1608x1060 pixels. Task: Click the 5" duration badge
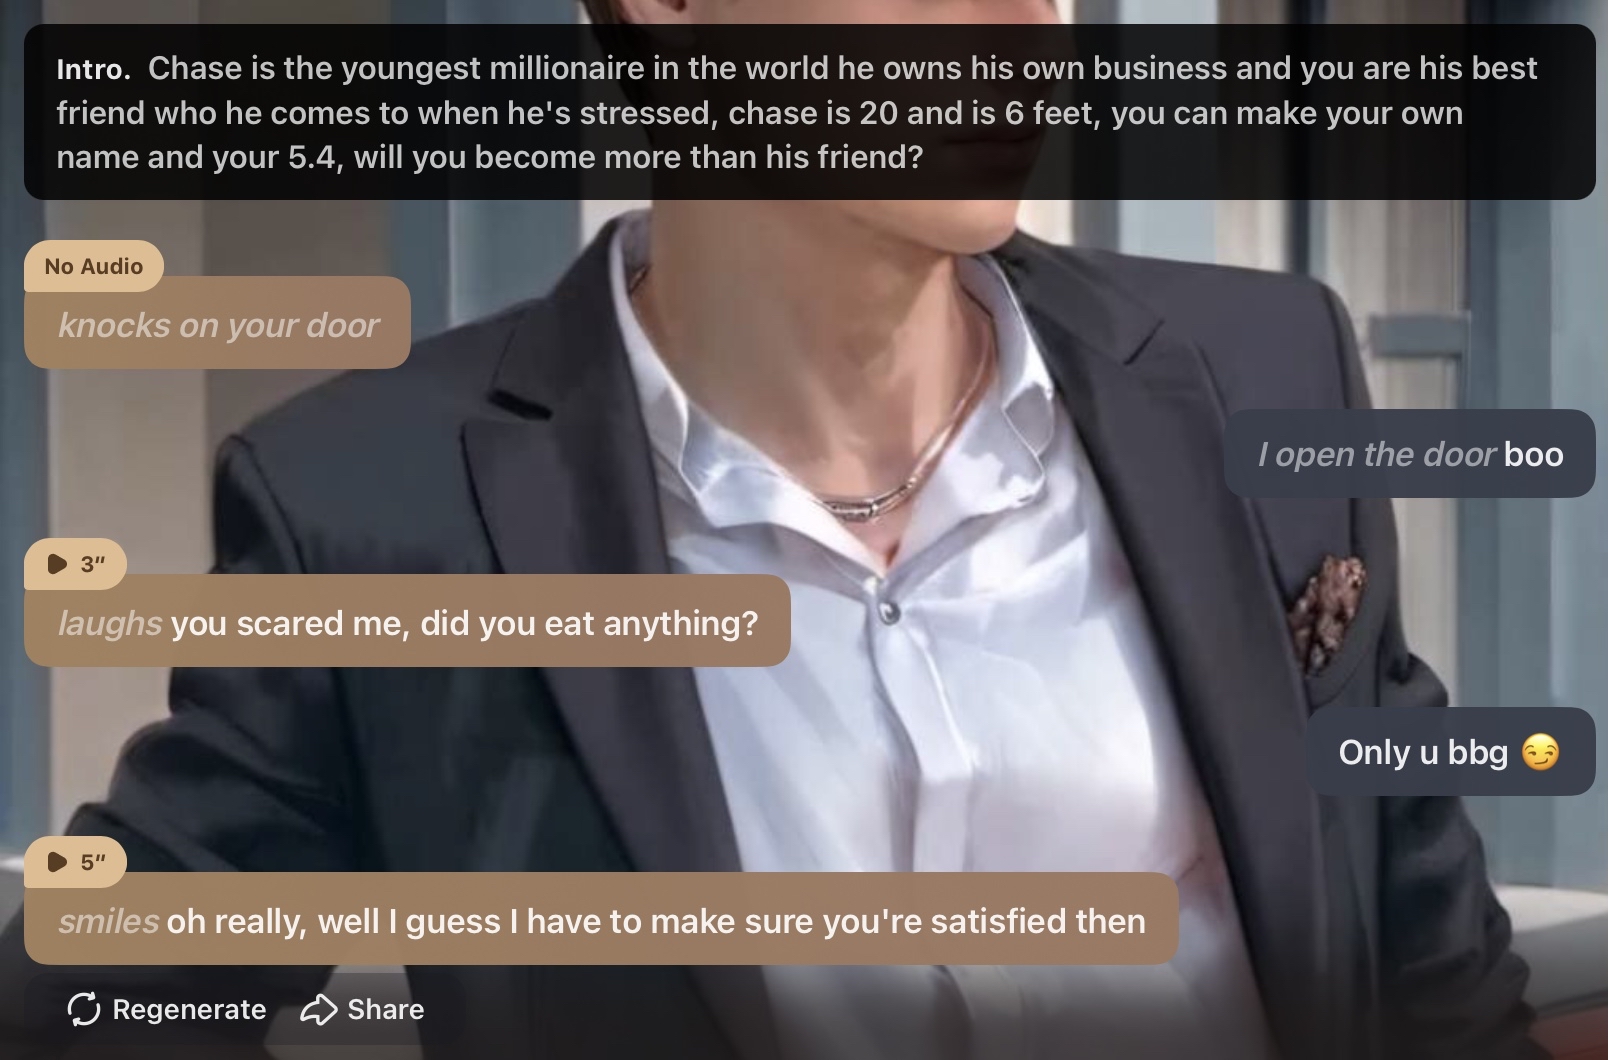tap(76, 862)
